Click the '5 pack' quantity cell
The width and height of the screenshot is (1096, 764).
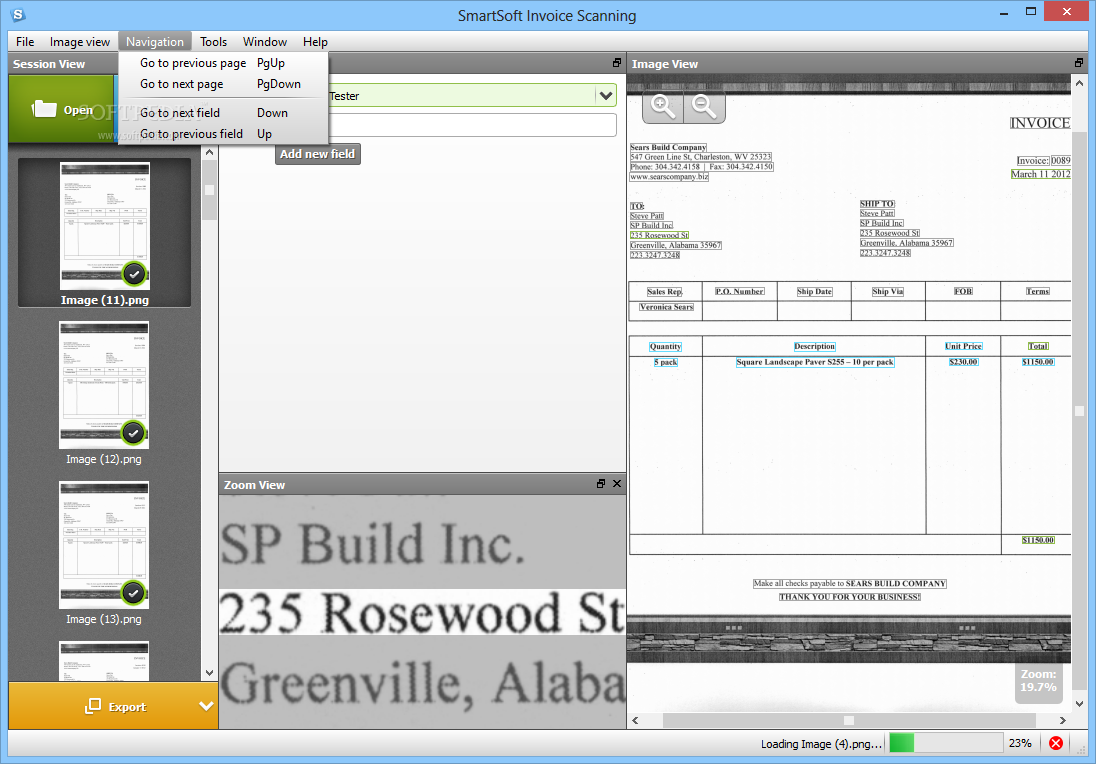click(665, 362)
